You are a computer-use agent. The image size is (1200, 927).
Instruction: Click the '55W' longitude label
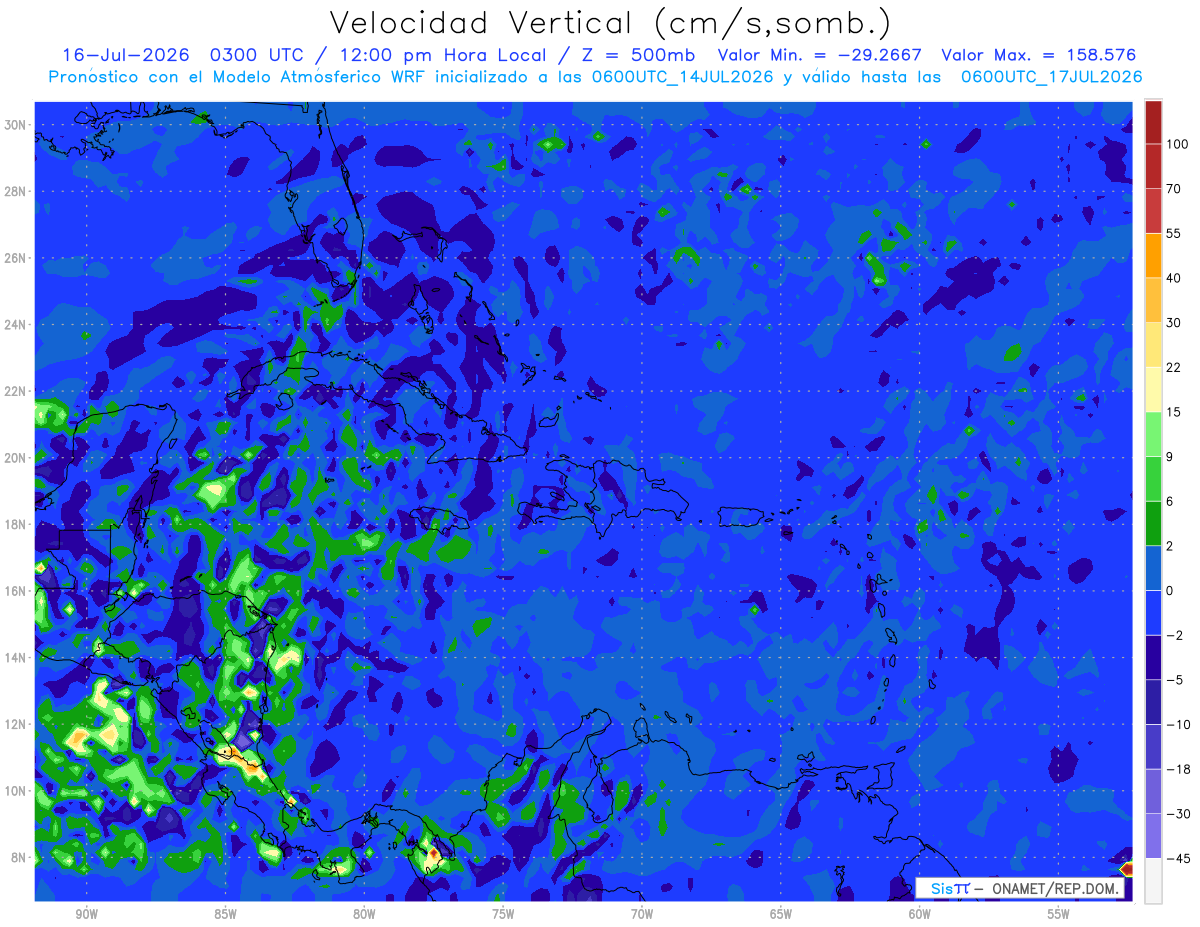click(x=1059, y=914)
